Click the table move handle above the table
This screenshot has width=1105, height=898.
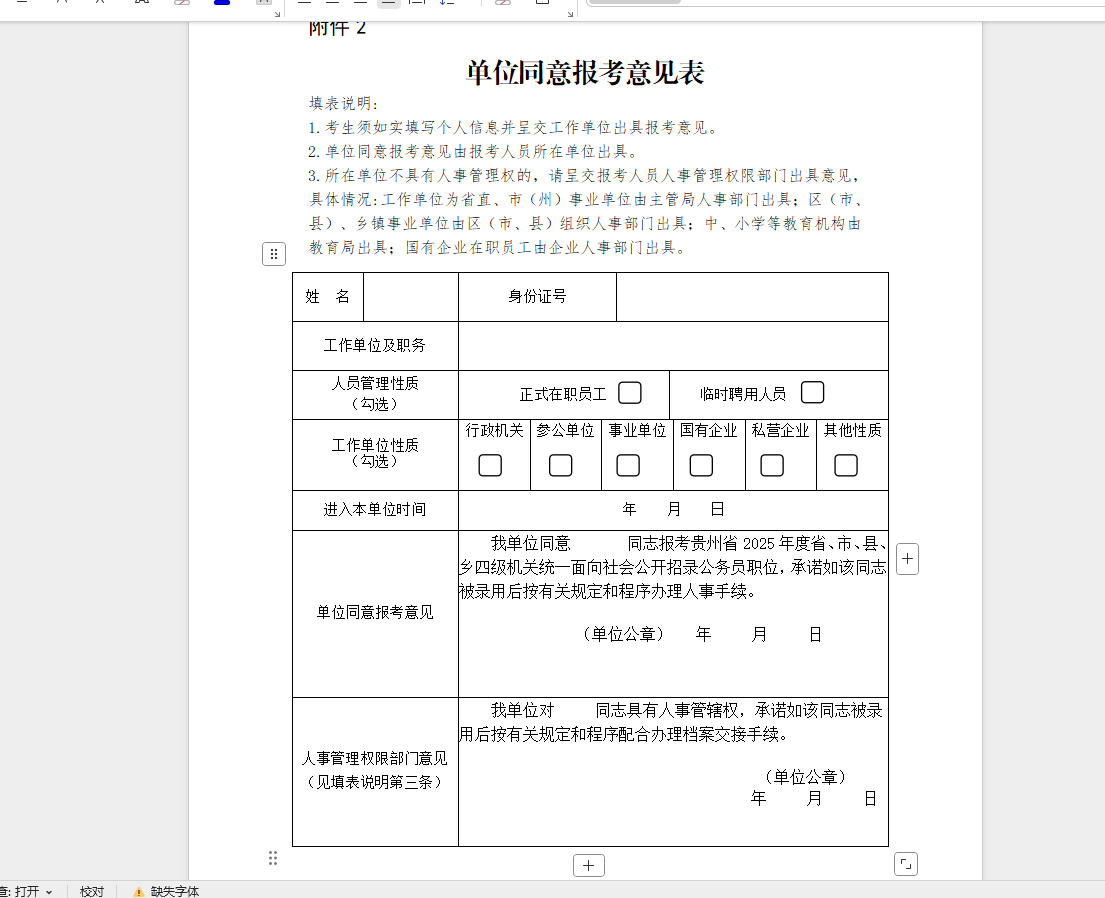[274, 254]
